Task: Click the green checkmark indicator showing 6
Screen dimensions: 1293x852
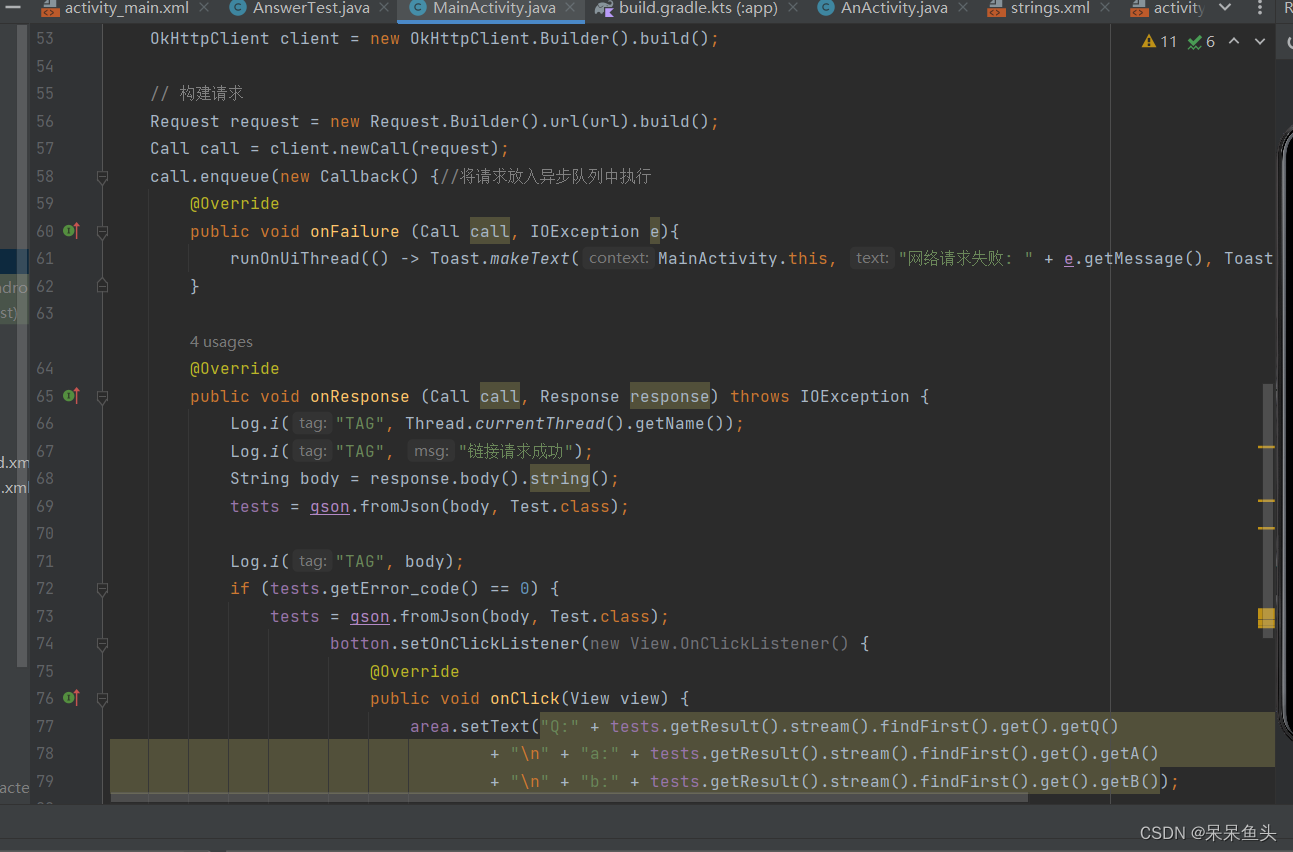Action: click(x=1202, y=42)
